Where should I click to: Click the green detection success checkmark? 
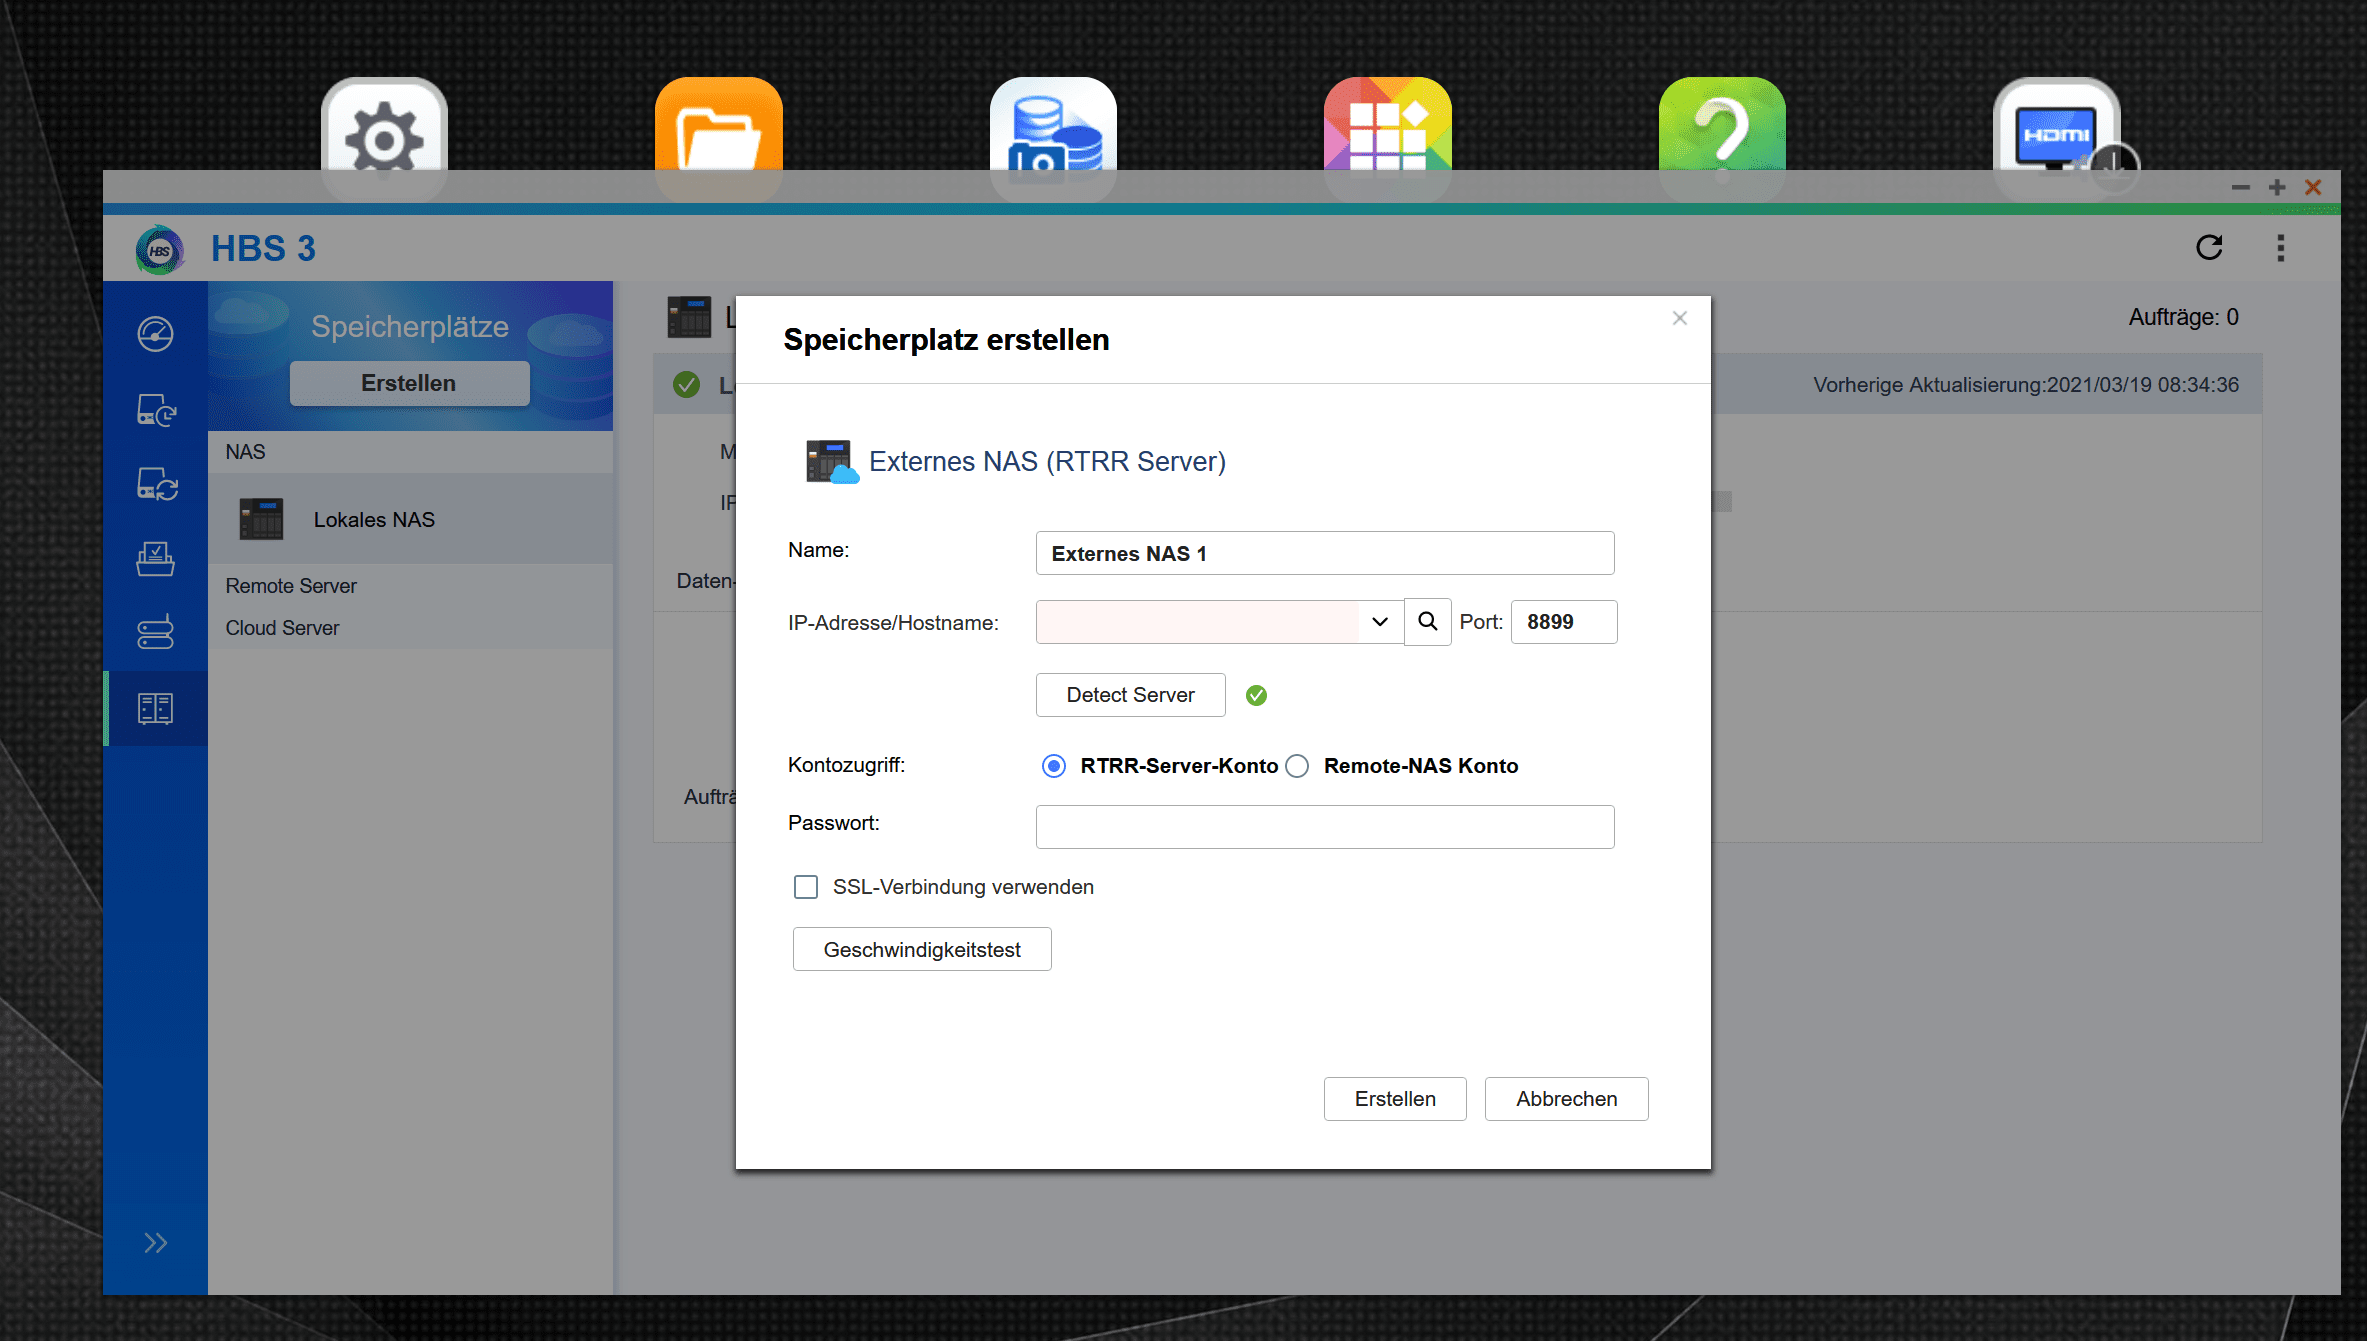(x=1257, y=695)
